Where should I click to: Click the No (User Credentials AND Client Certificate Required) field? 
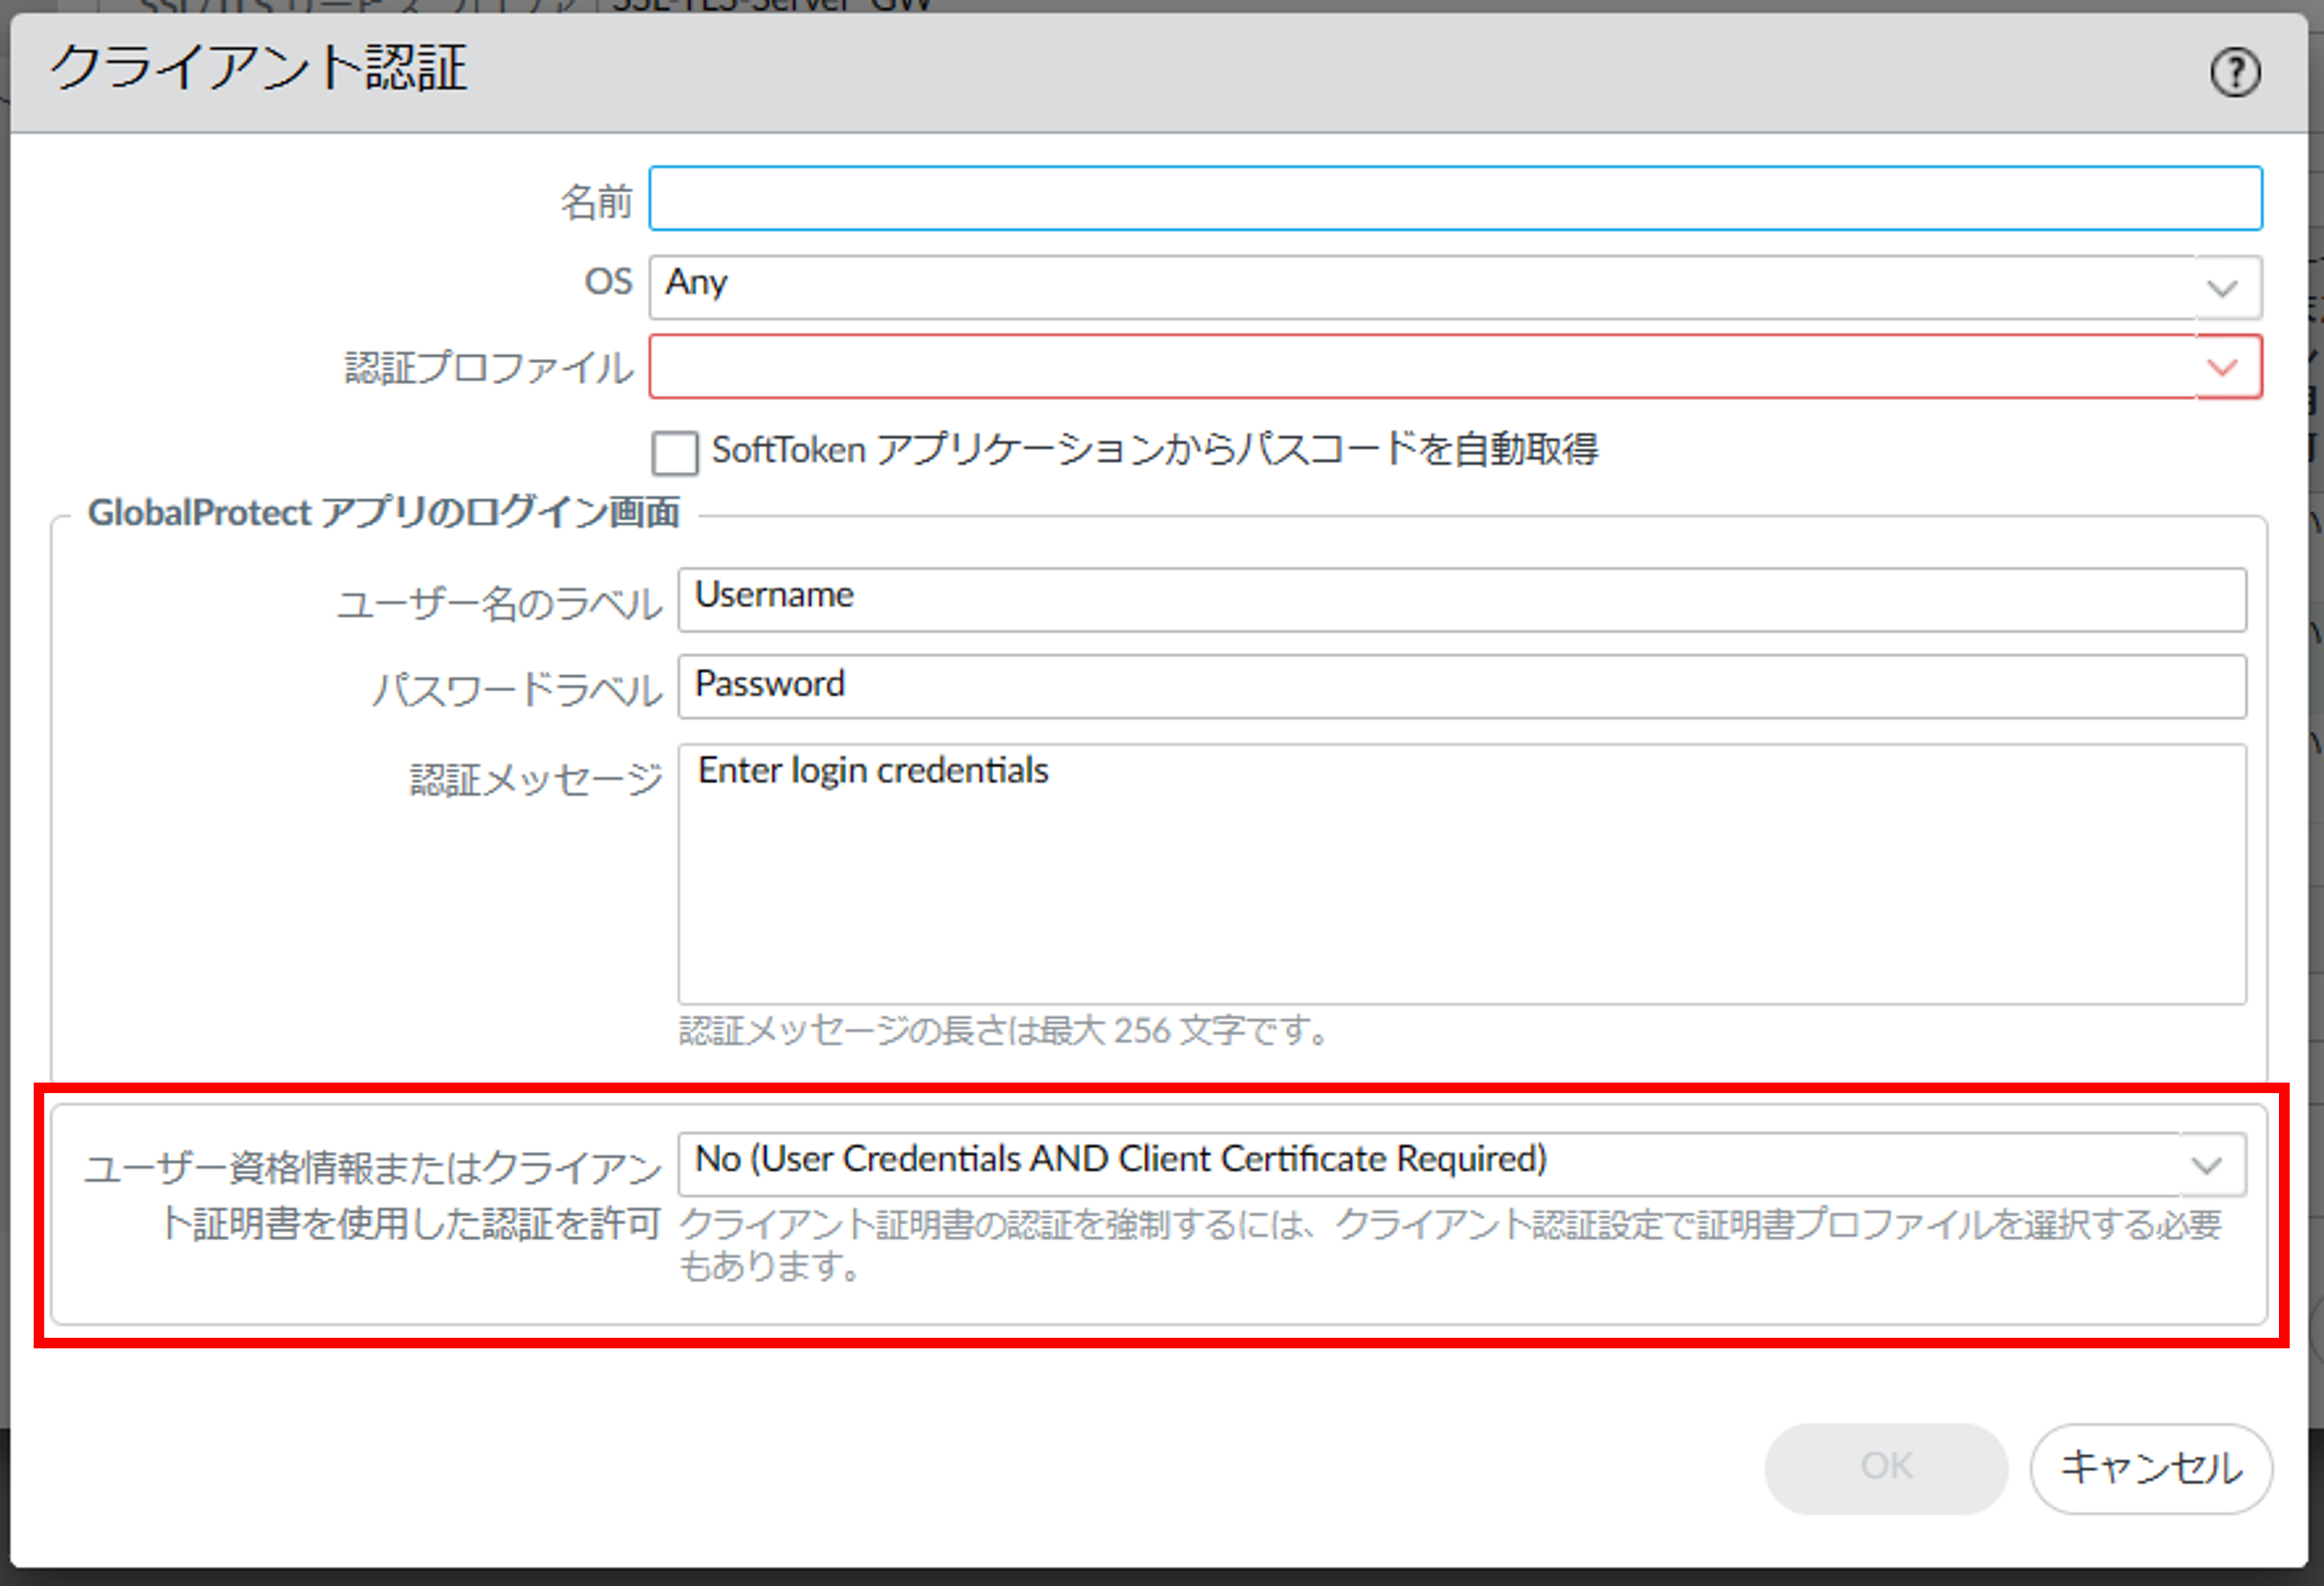(1430, 1163)
